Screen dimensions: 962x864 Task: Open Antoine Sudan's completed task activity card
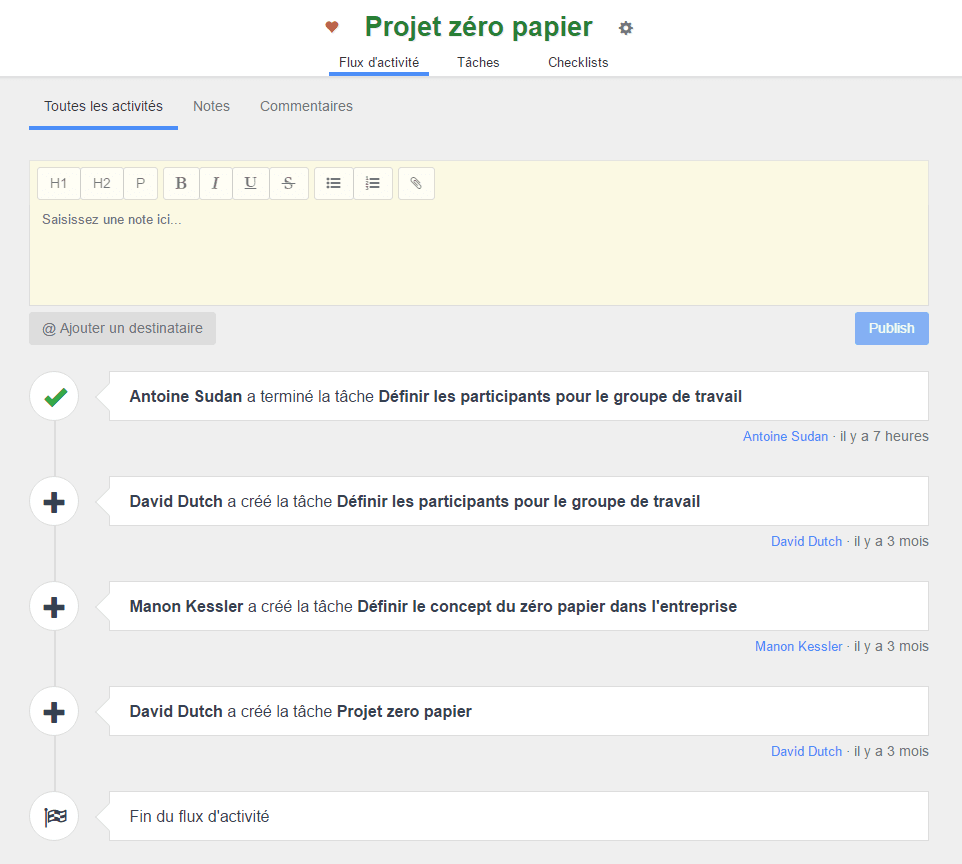[x=518, y=396]
